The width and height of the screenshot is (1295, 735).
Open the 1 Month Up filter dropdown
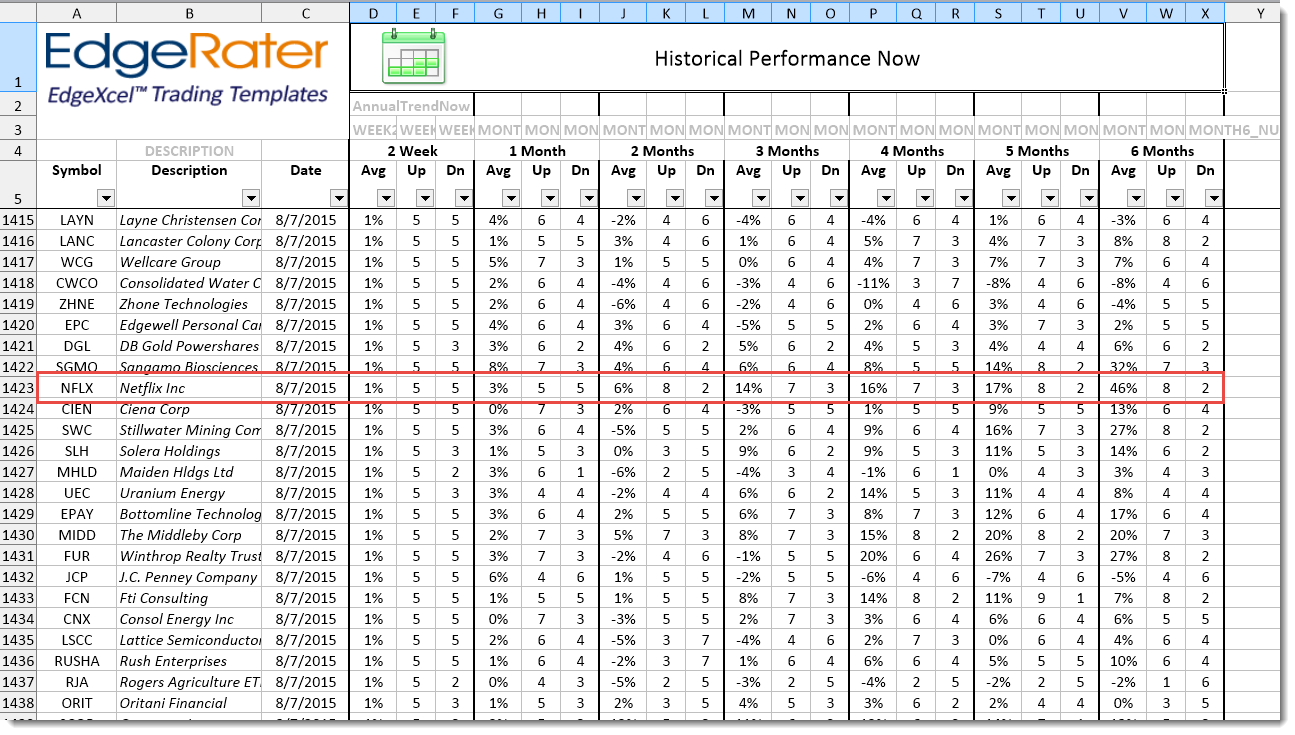(550, 198)
